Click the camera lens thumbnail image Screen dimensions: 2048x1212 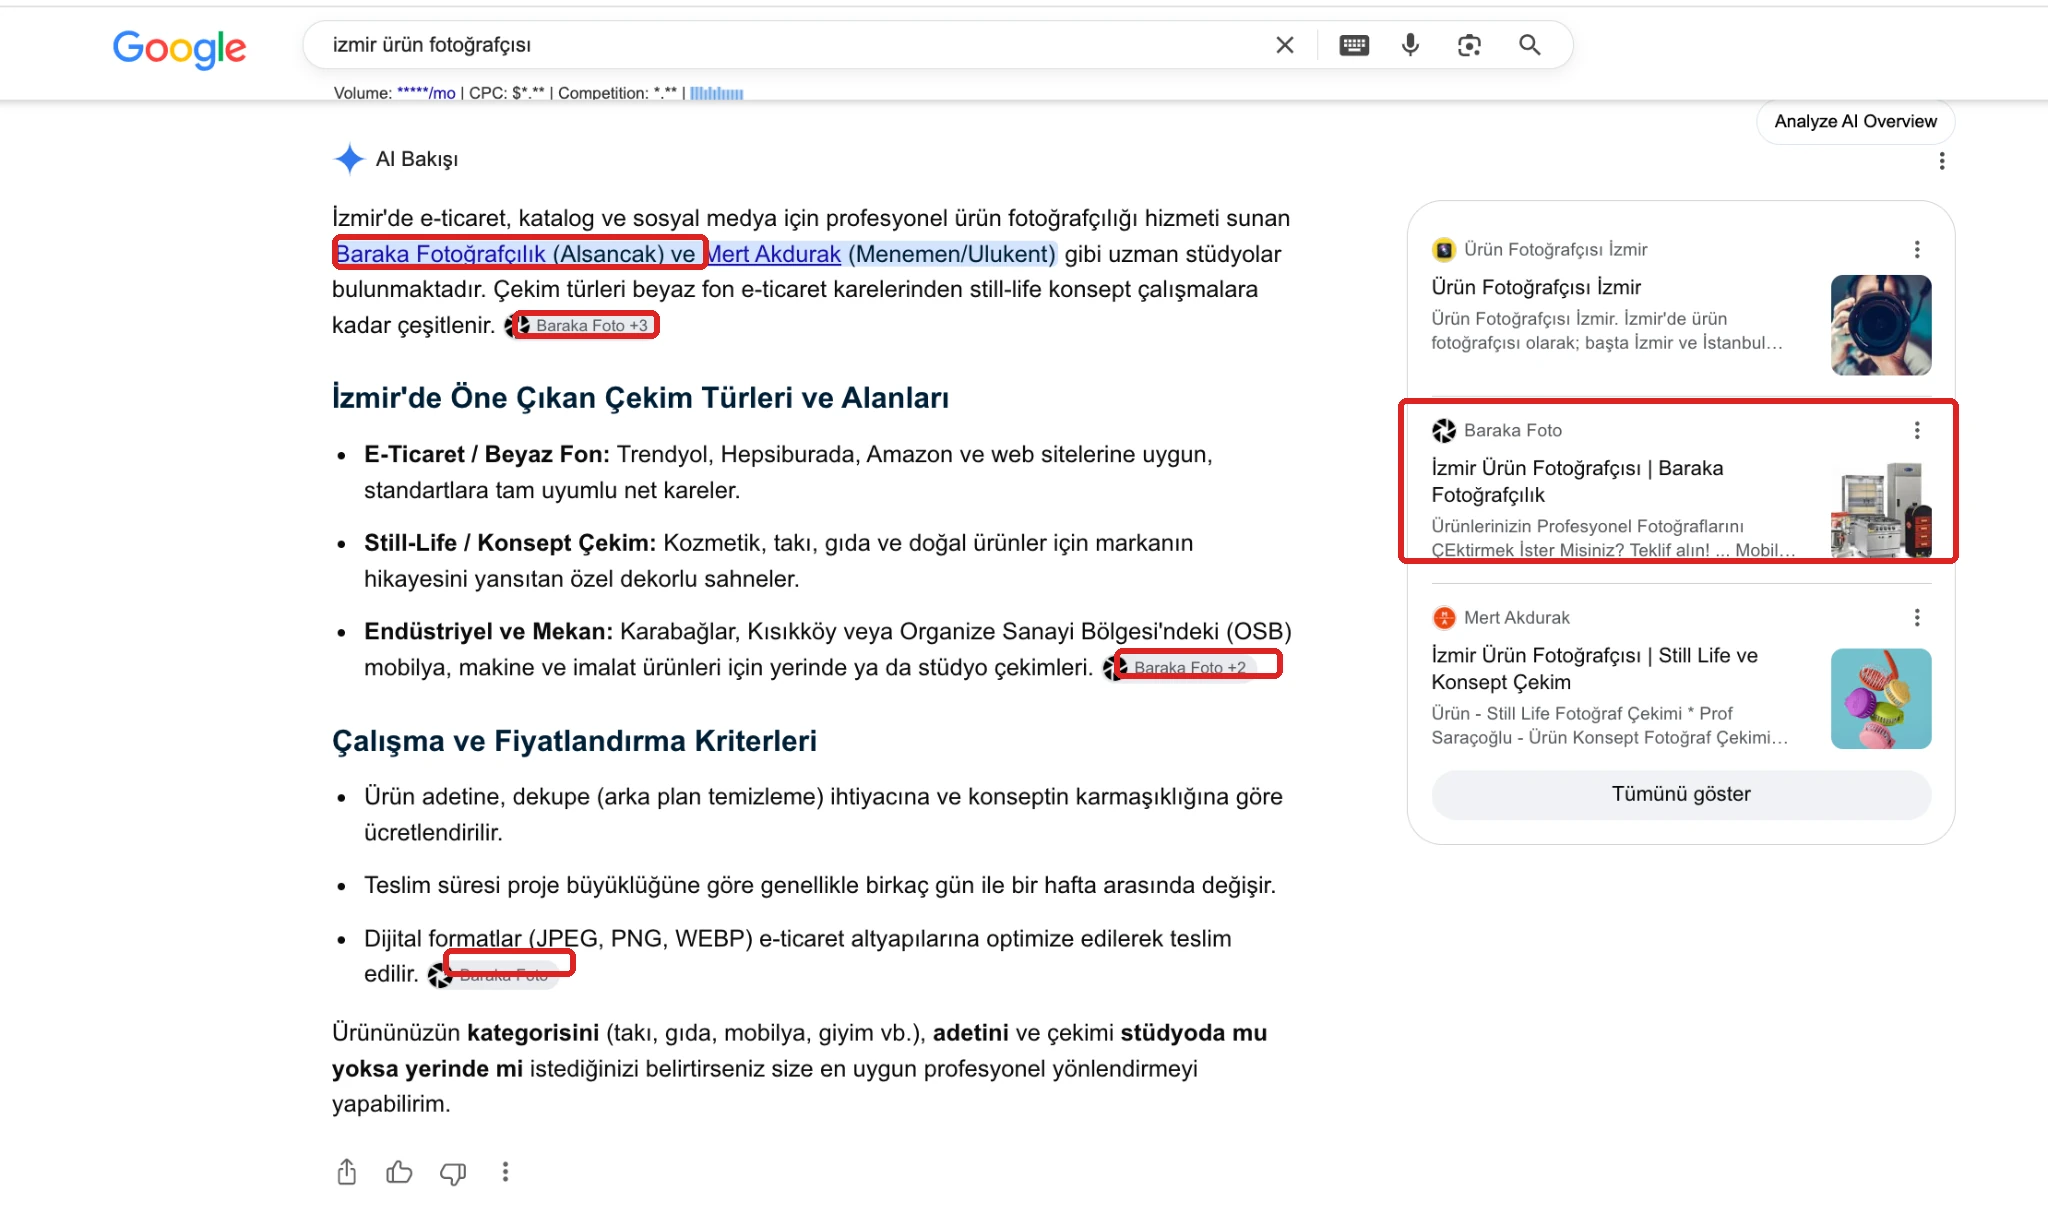pos(1880,325)
